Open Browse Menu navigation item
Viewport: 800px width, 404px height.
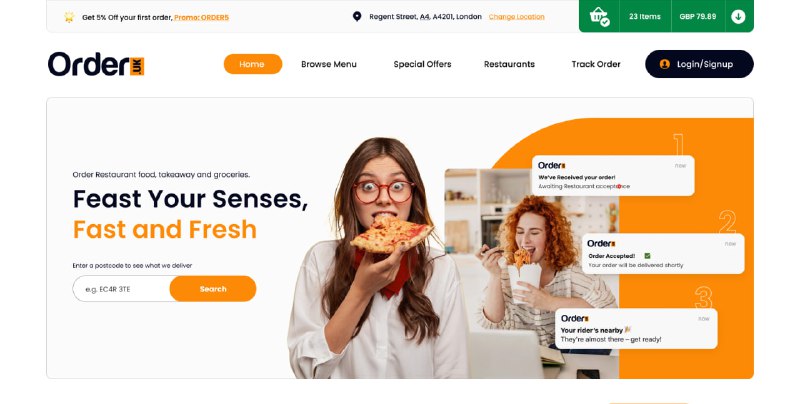[329, 64]
